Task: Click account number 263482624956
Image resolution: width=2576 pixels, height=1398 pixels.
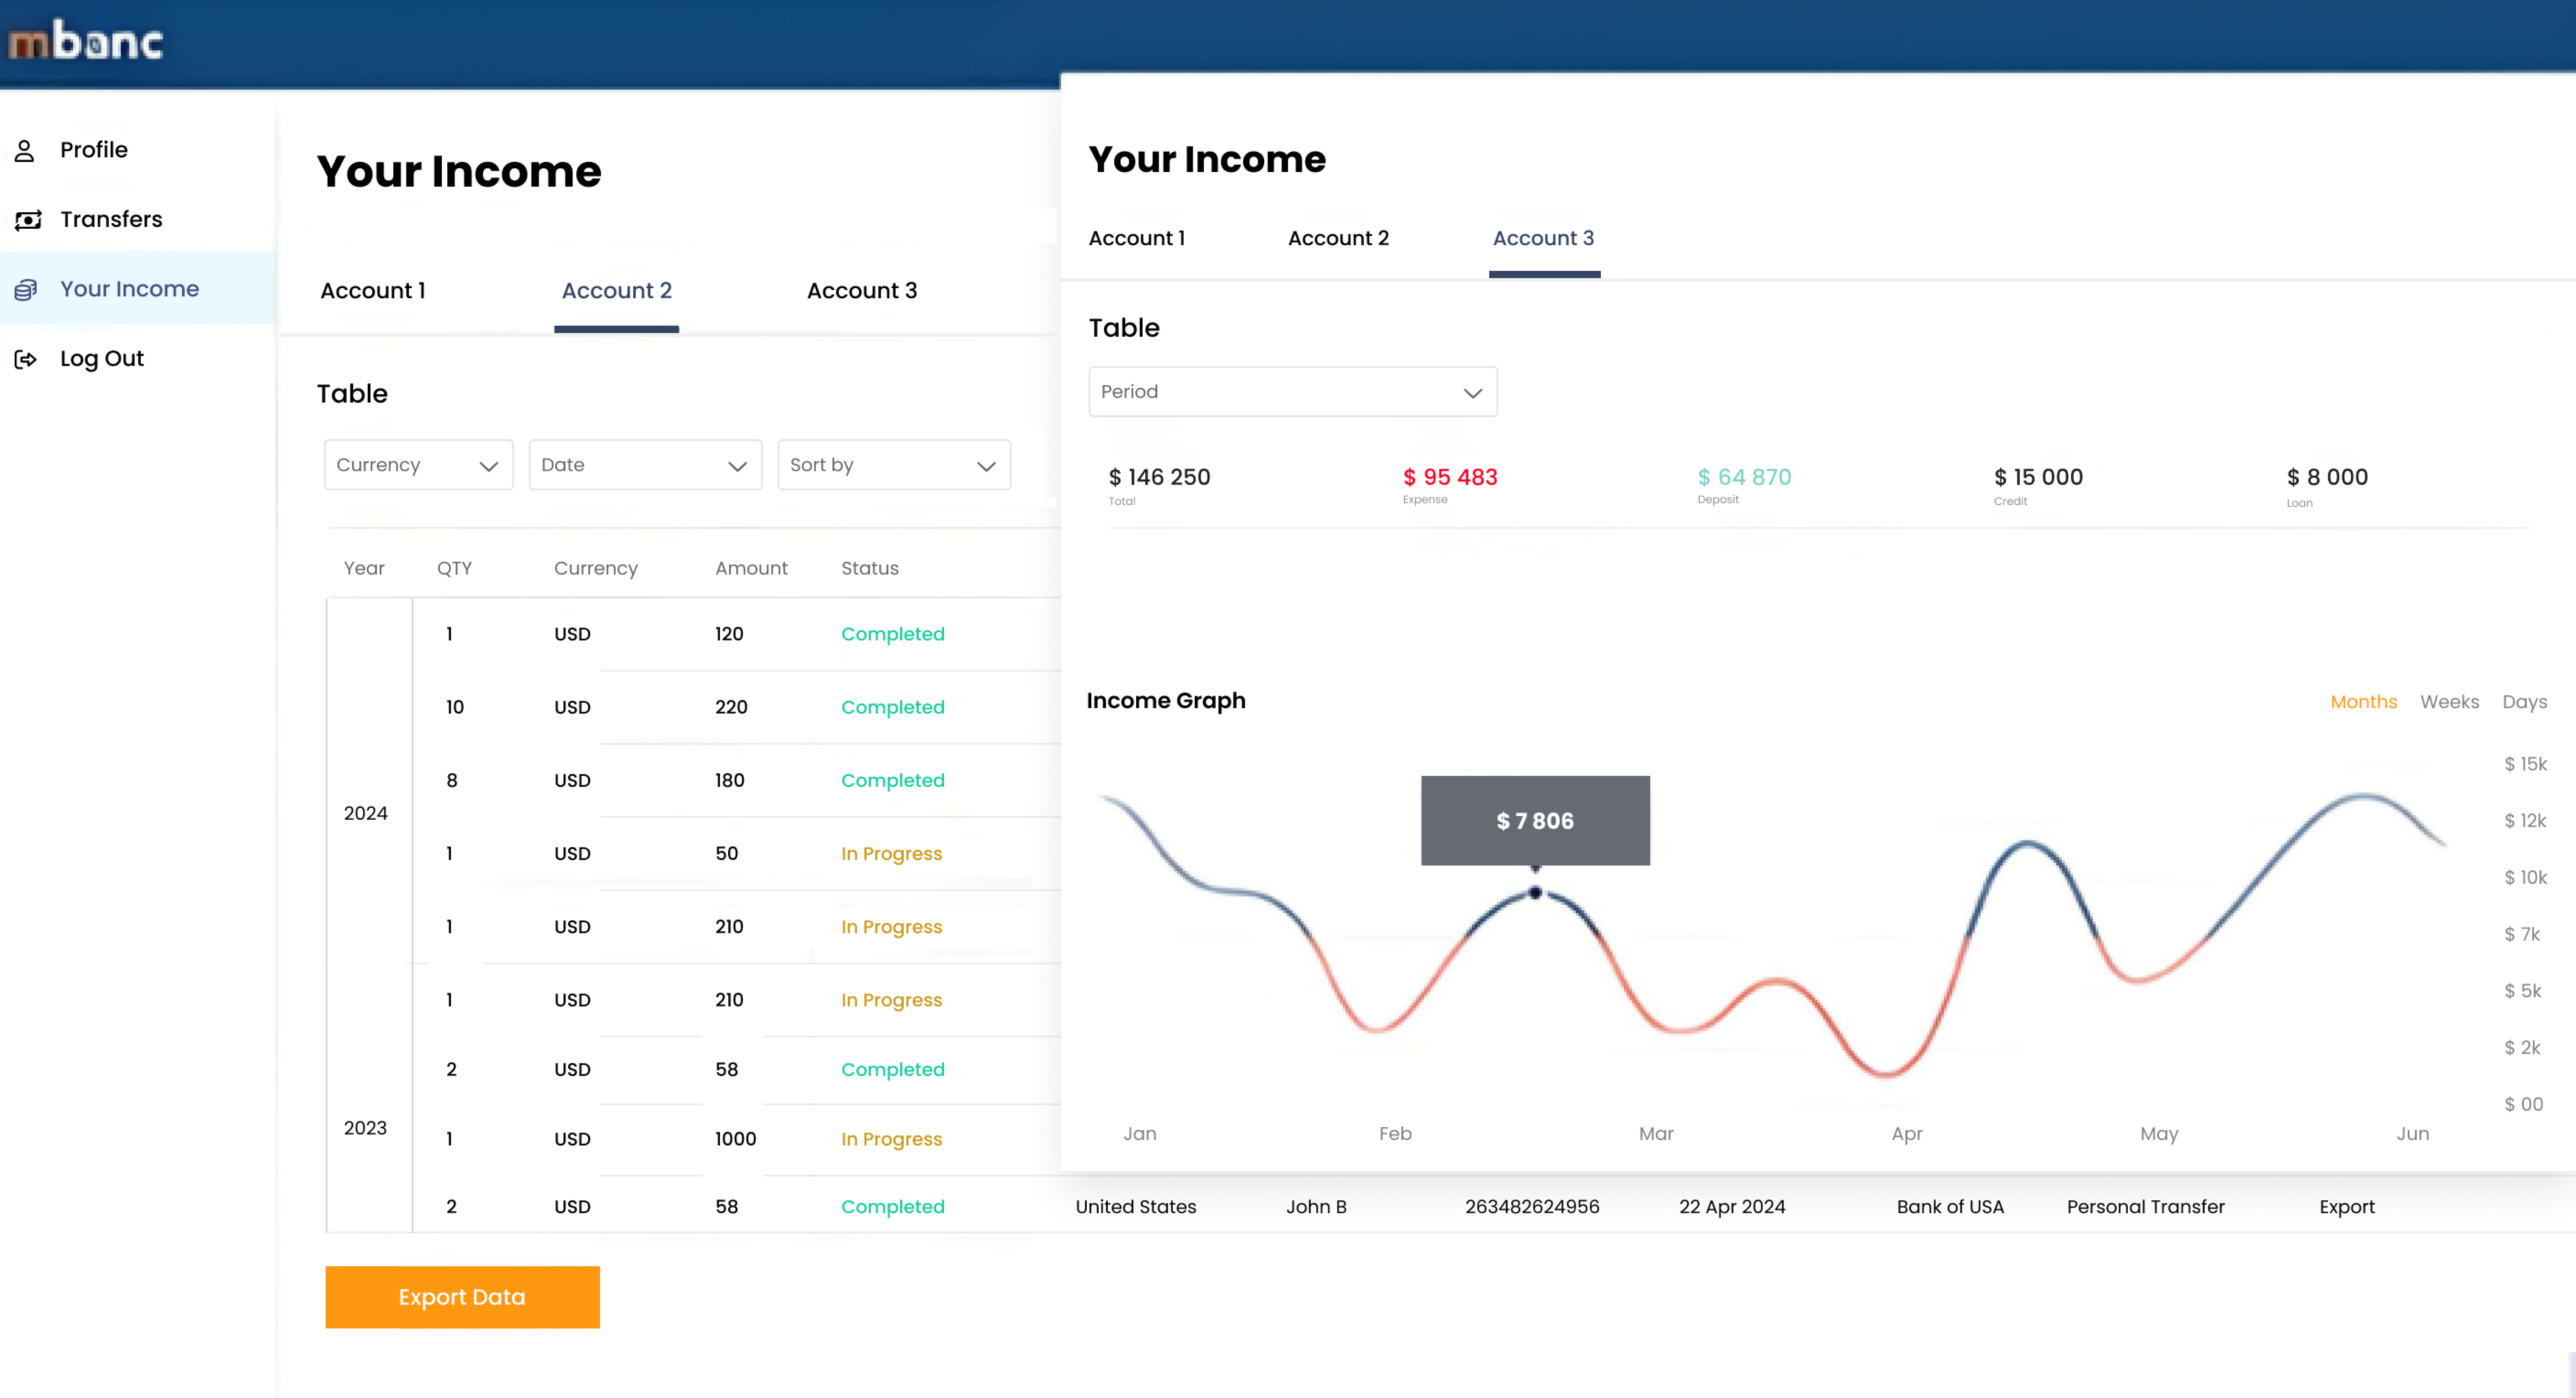Action: [1532, 1206]
